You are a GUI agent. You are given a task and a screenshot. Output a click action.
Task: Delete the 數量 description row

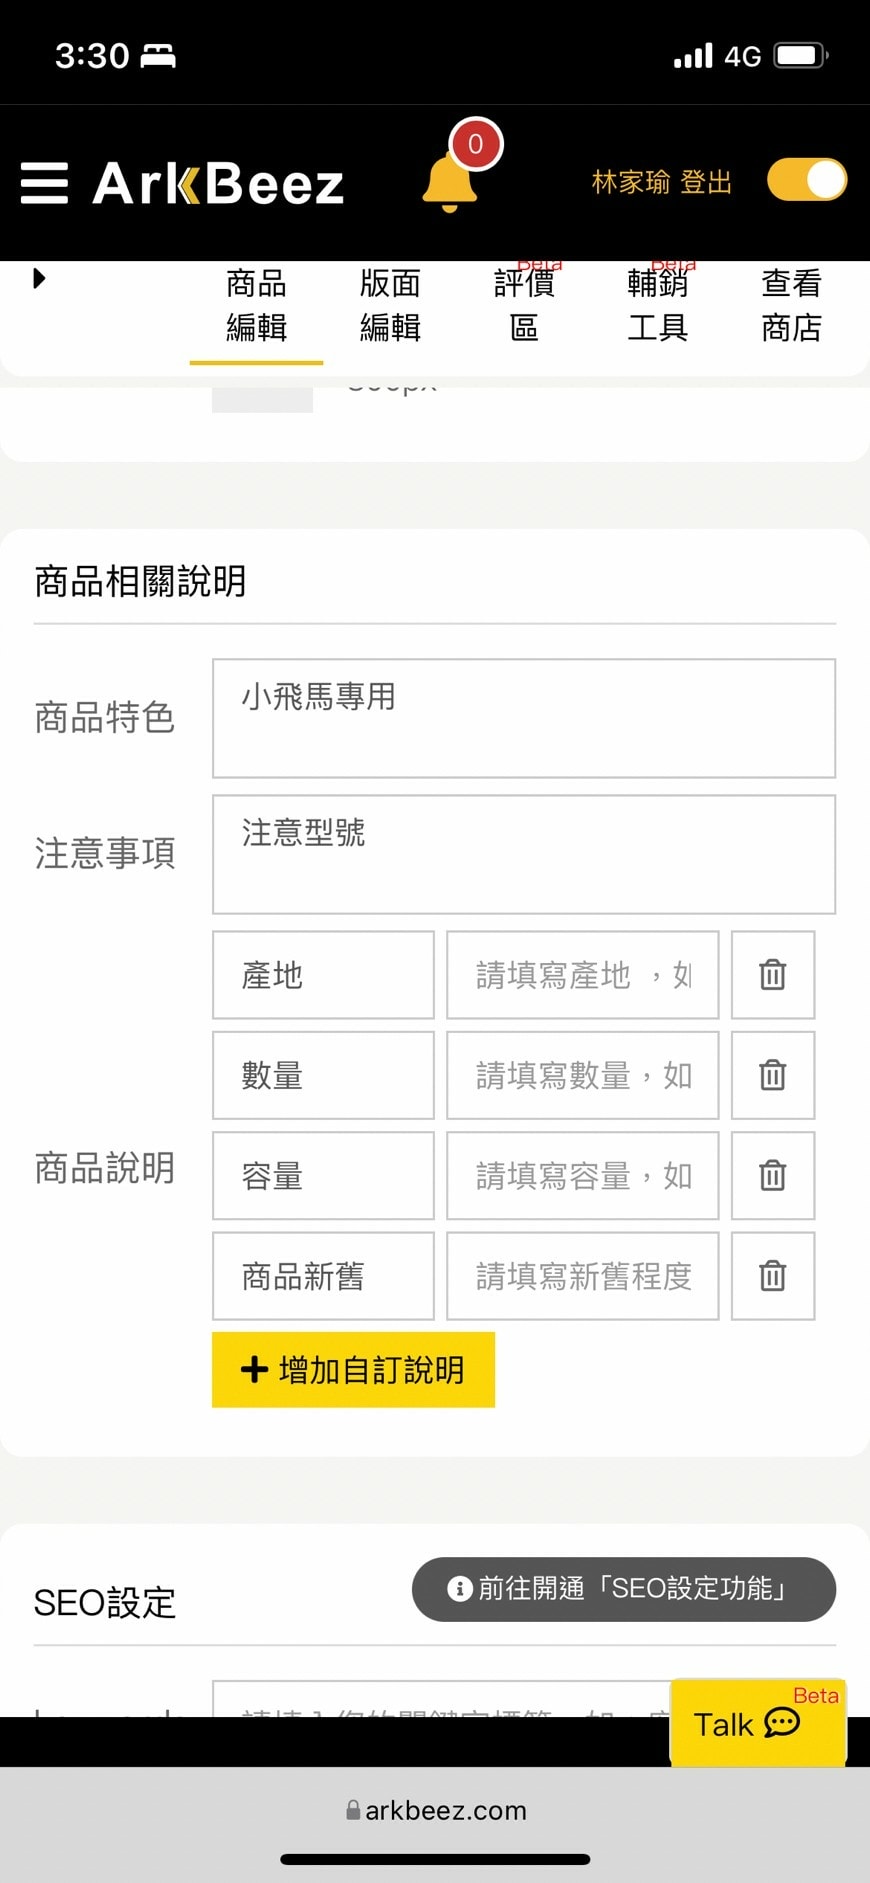[773, 1075]
